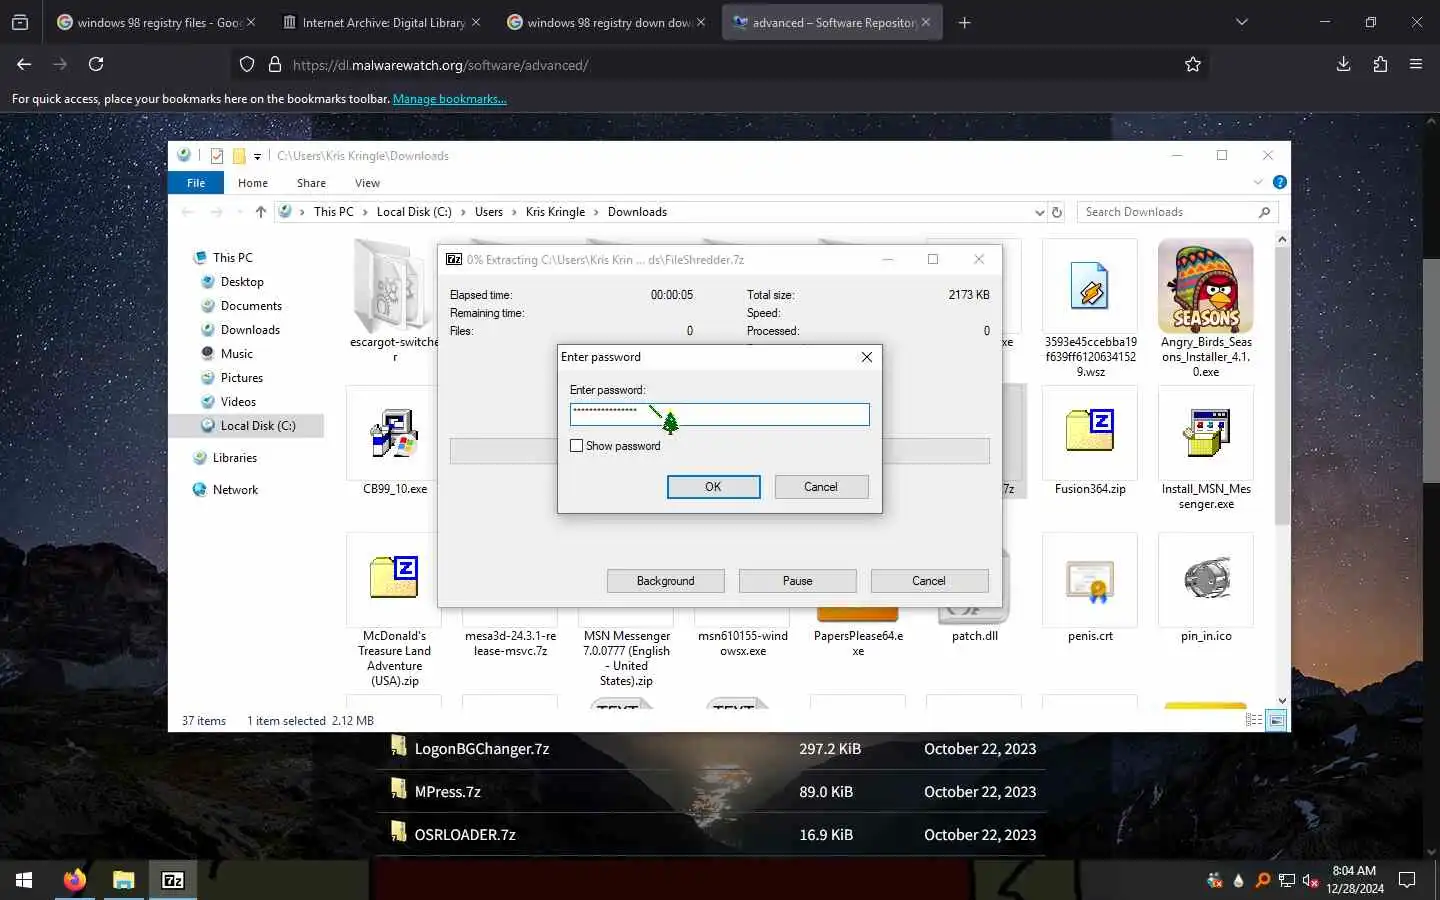Image resolution: width=1440 pixels, height=900 pixels.
Task: Click the Manage bookmarks link
Action: tap(450, 99)
